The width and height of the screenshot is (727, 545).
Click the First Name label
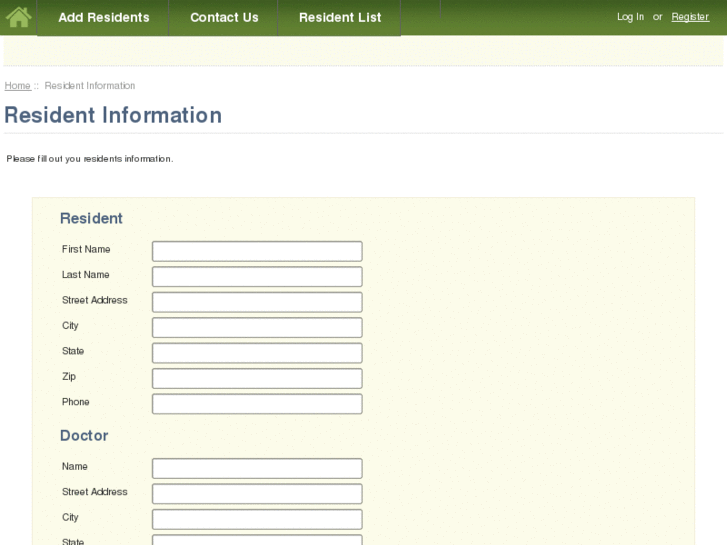pyautogui.click(x=86, y=249)
